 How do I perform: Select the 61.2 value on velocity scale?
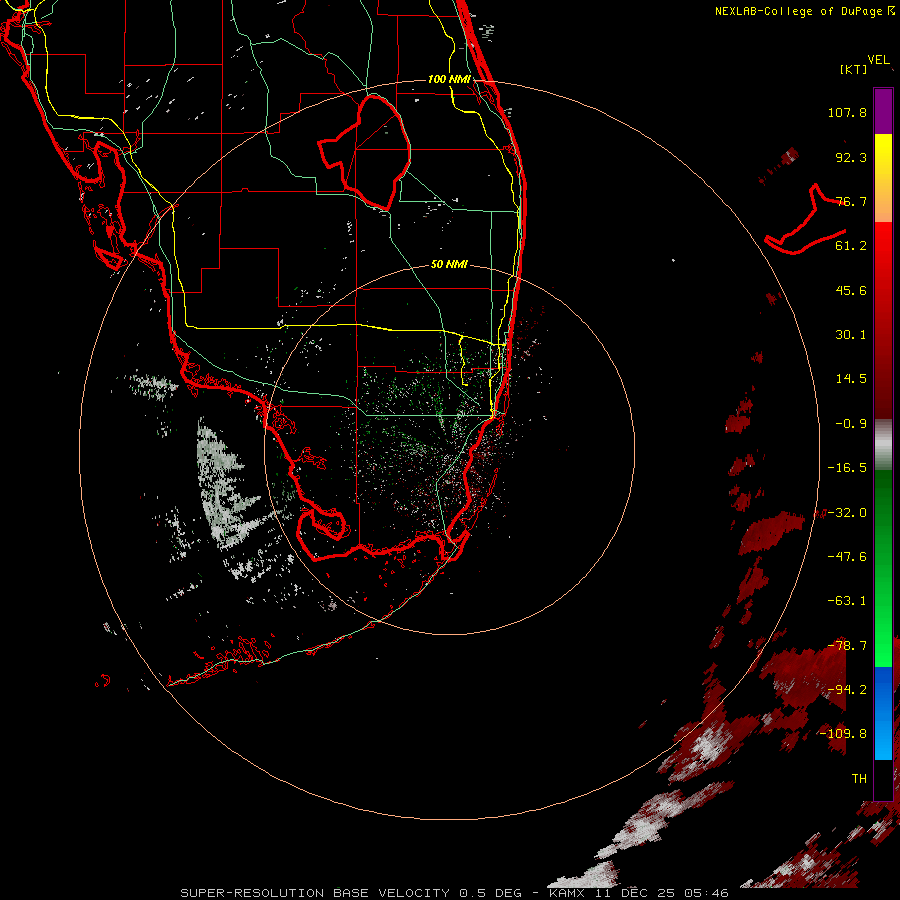851,246
